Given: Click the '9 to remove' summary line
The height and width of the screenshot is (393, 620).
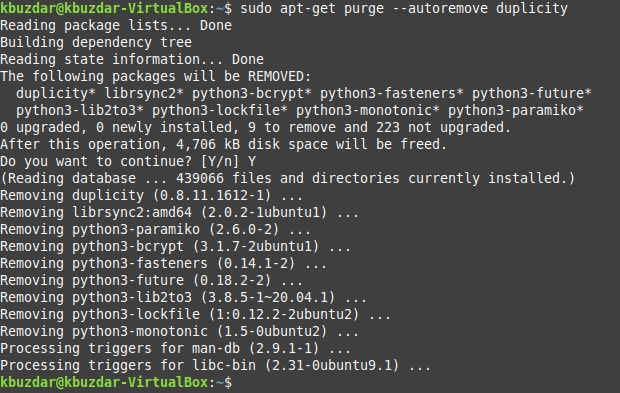Looking at the screenshot, I should click(255, 127).
